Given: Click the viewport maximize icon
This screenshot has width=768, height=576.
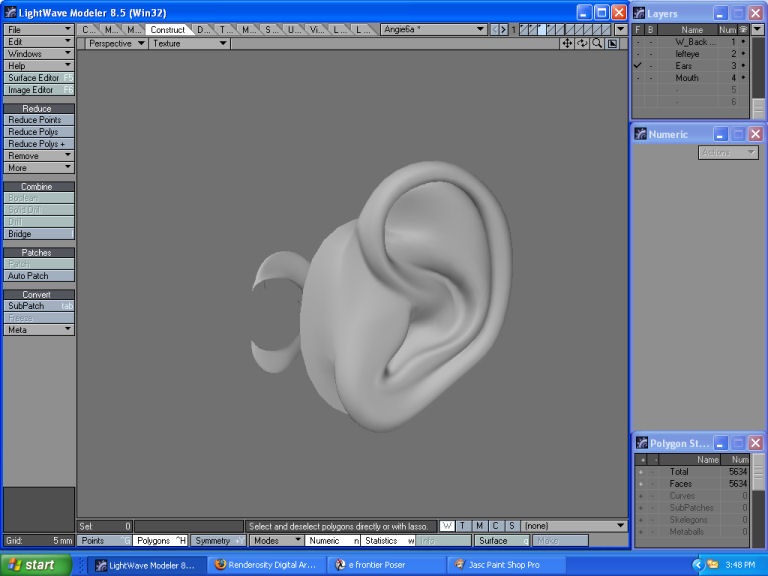Looking at the screenshot, I should click(612, 44).
